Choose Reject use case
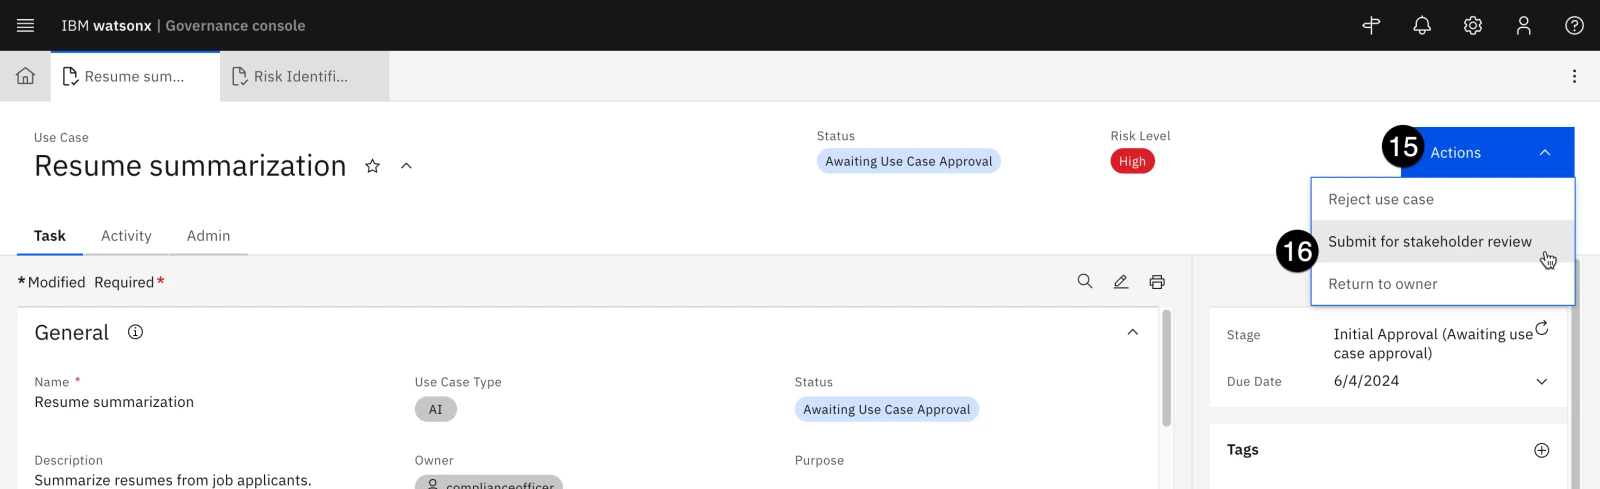The height and width of the screenshot is (489, 1600). point(1443,200)
